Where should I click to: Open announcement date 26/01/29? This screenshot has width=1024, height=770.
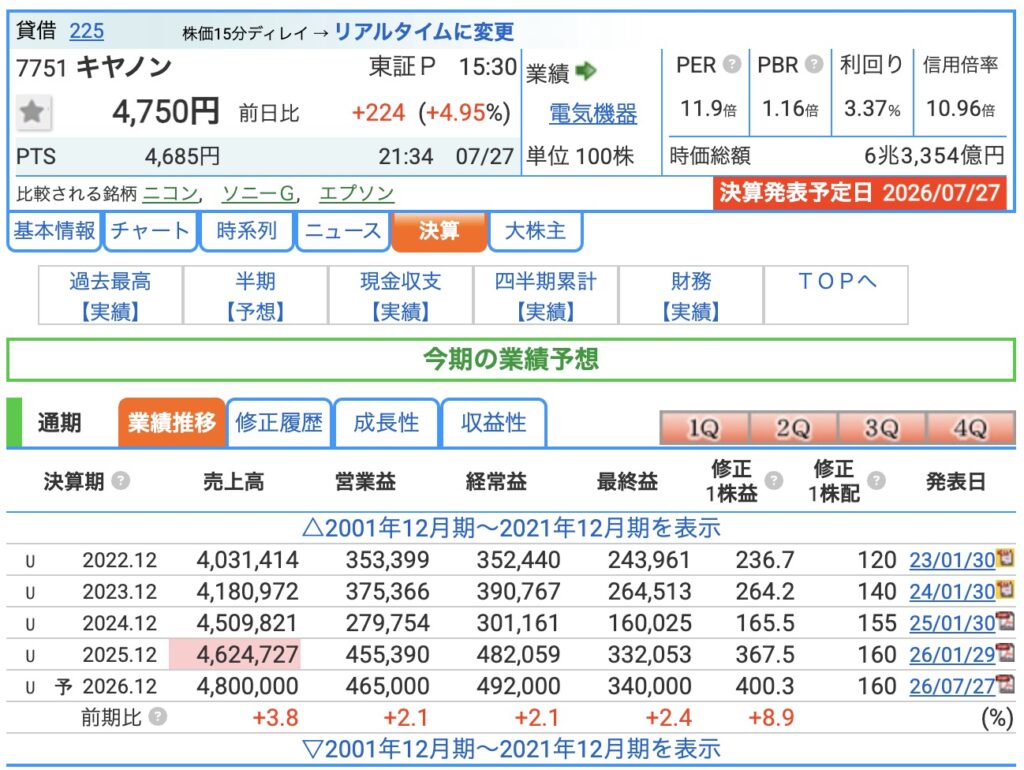952,654
